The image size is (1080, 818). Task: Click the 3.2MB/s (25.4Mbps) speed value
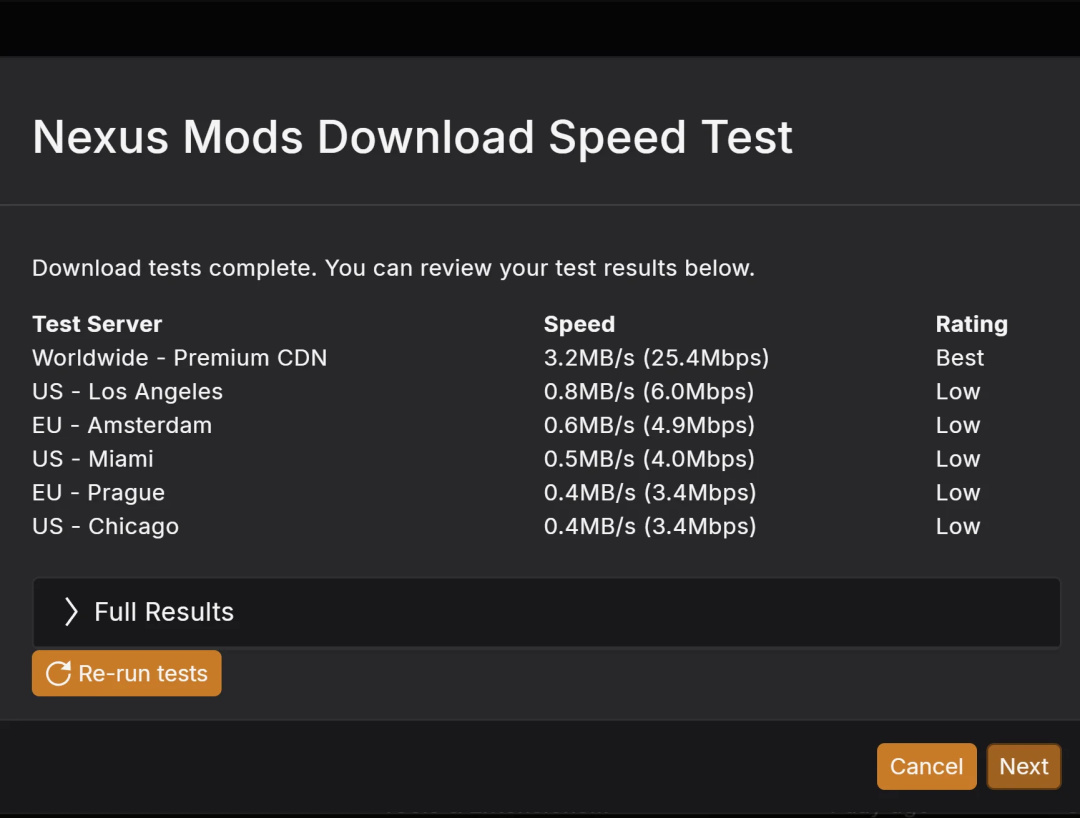pos(656,358)
